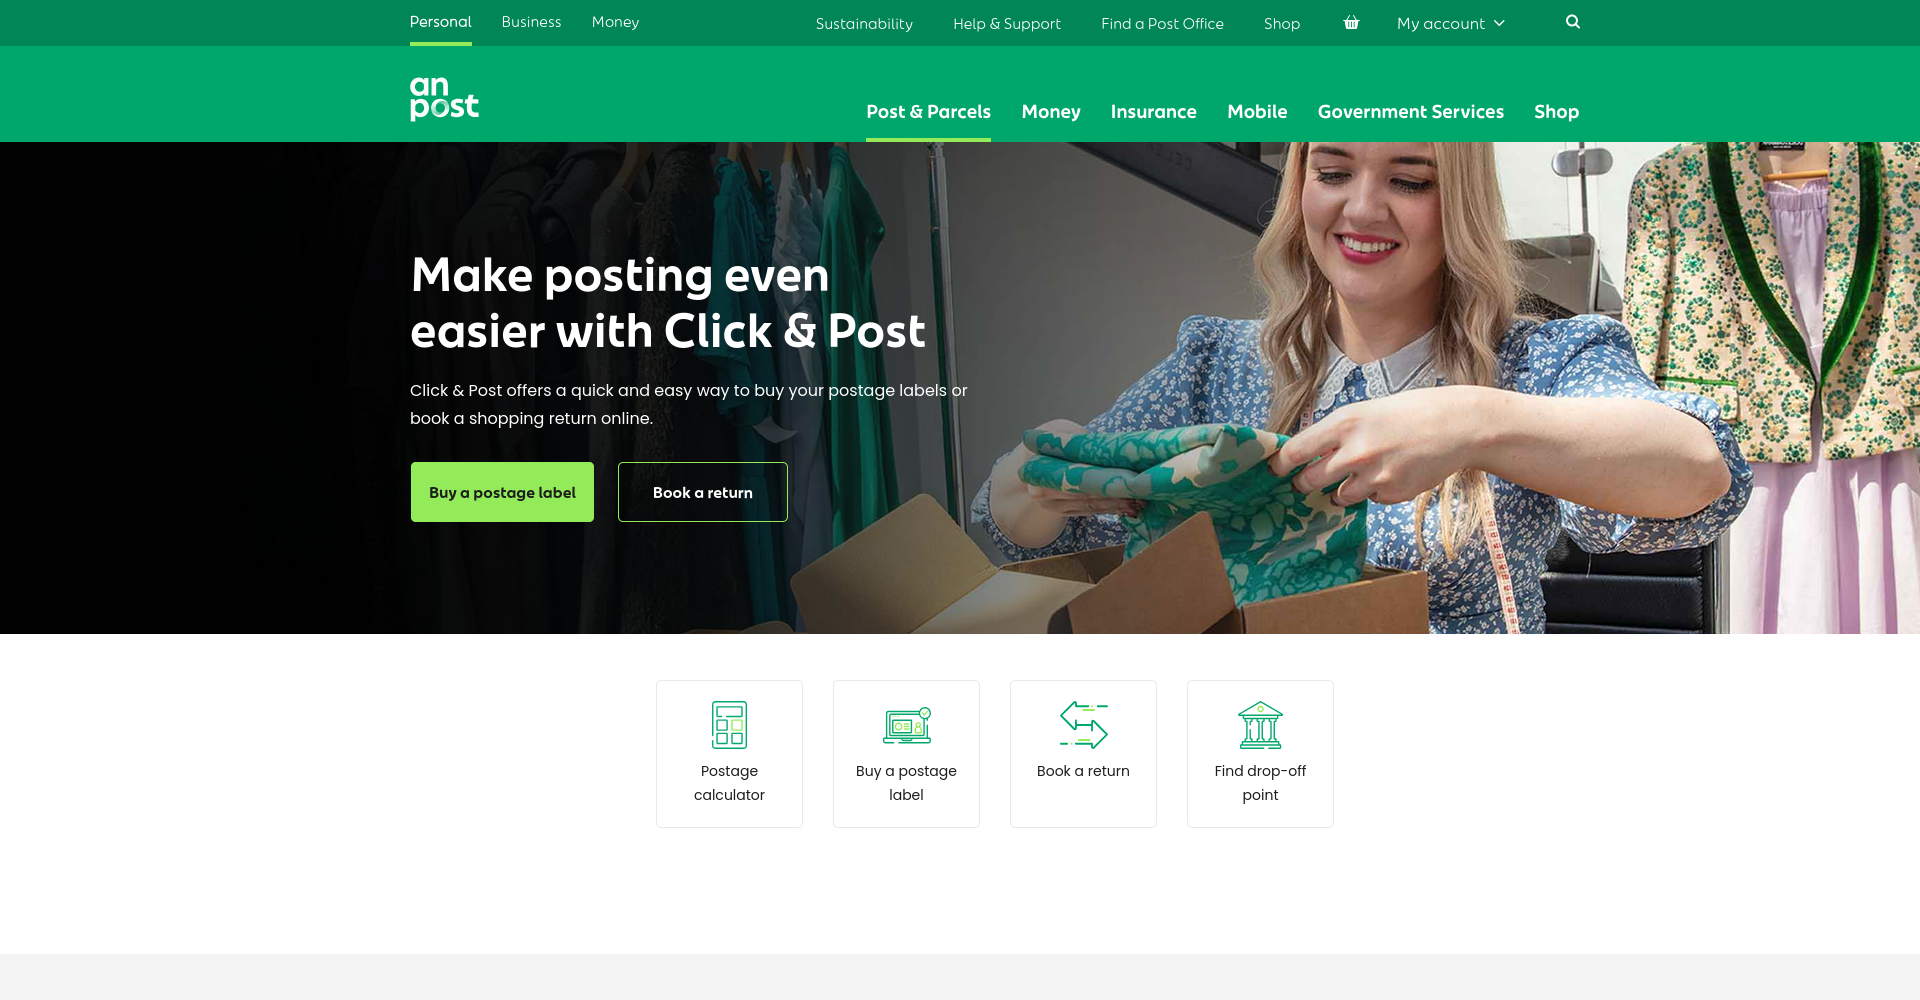1920x1000 pixels.
Task: Visit the Sustainability link
Action: (864, 24)
